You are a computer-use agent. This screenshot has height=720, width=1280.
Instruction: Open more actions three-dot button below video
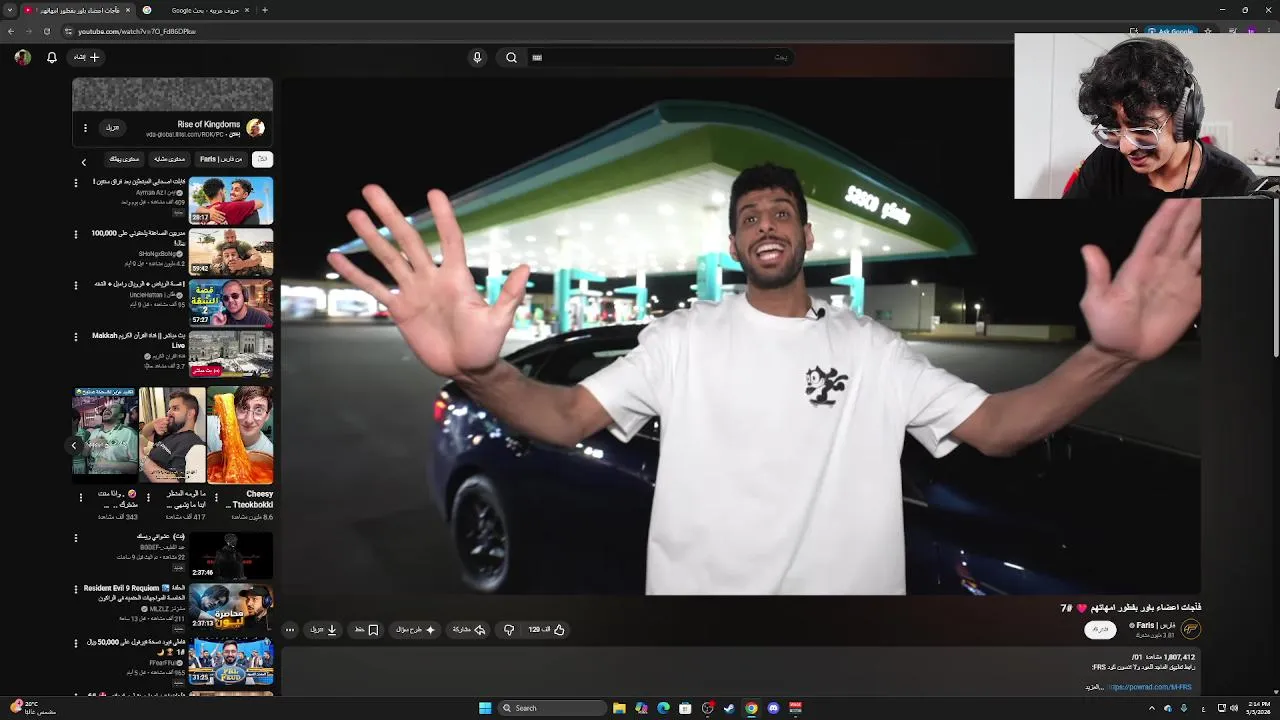[x=290, y=630]
